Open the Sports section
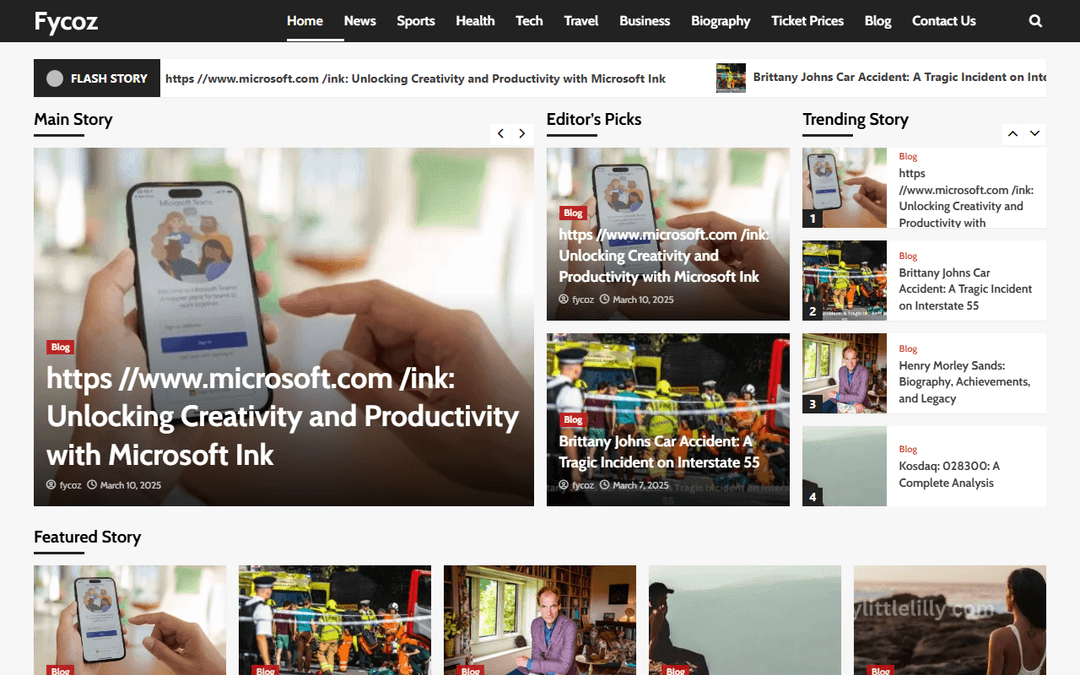Viewport: 1080px width, 675px height. click(x=415, y=21)
